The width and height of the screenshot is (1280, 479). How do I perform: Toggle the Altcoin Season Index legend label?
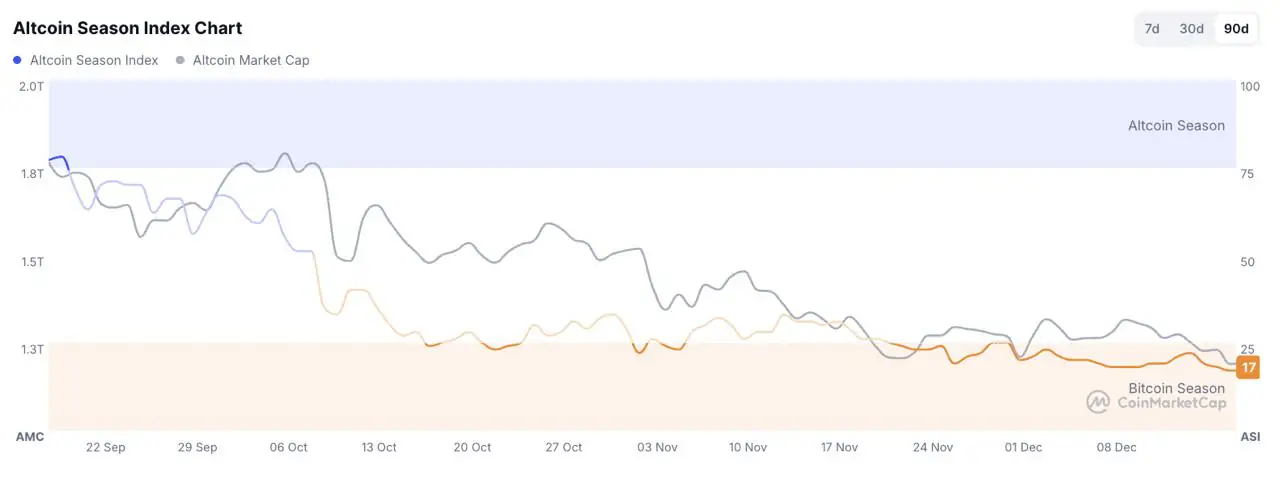(x=94, y=60)
